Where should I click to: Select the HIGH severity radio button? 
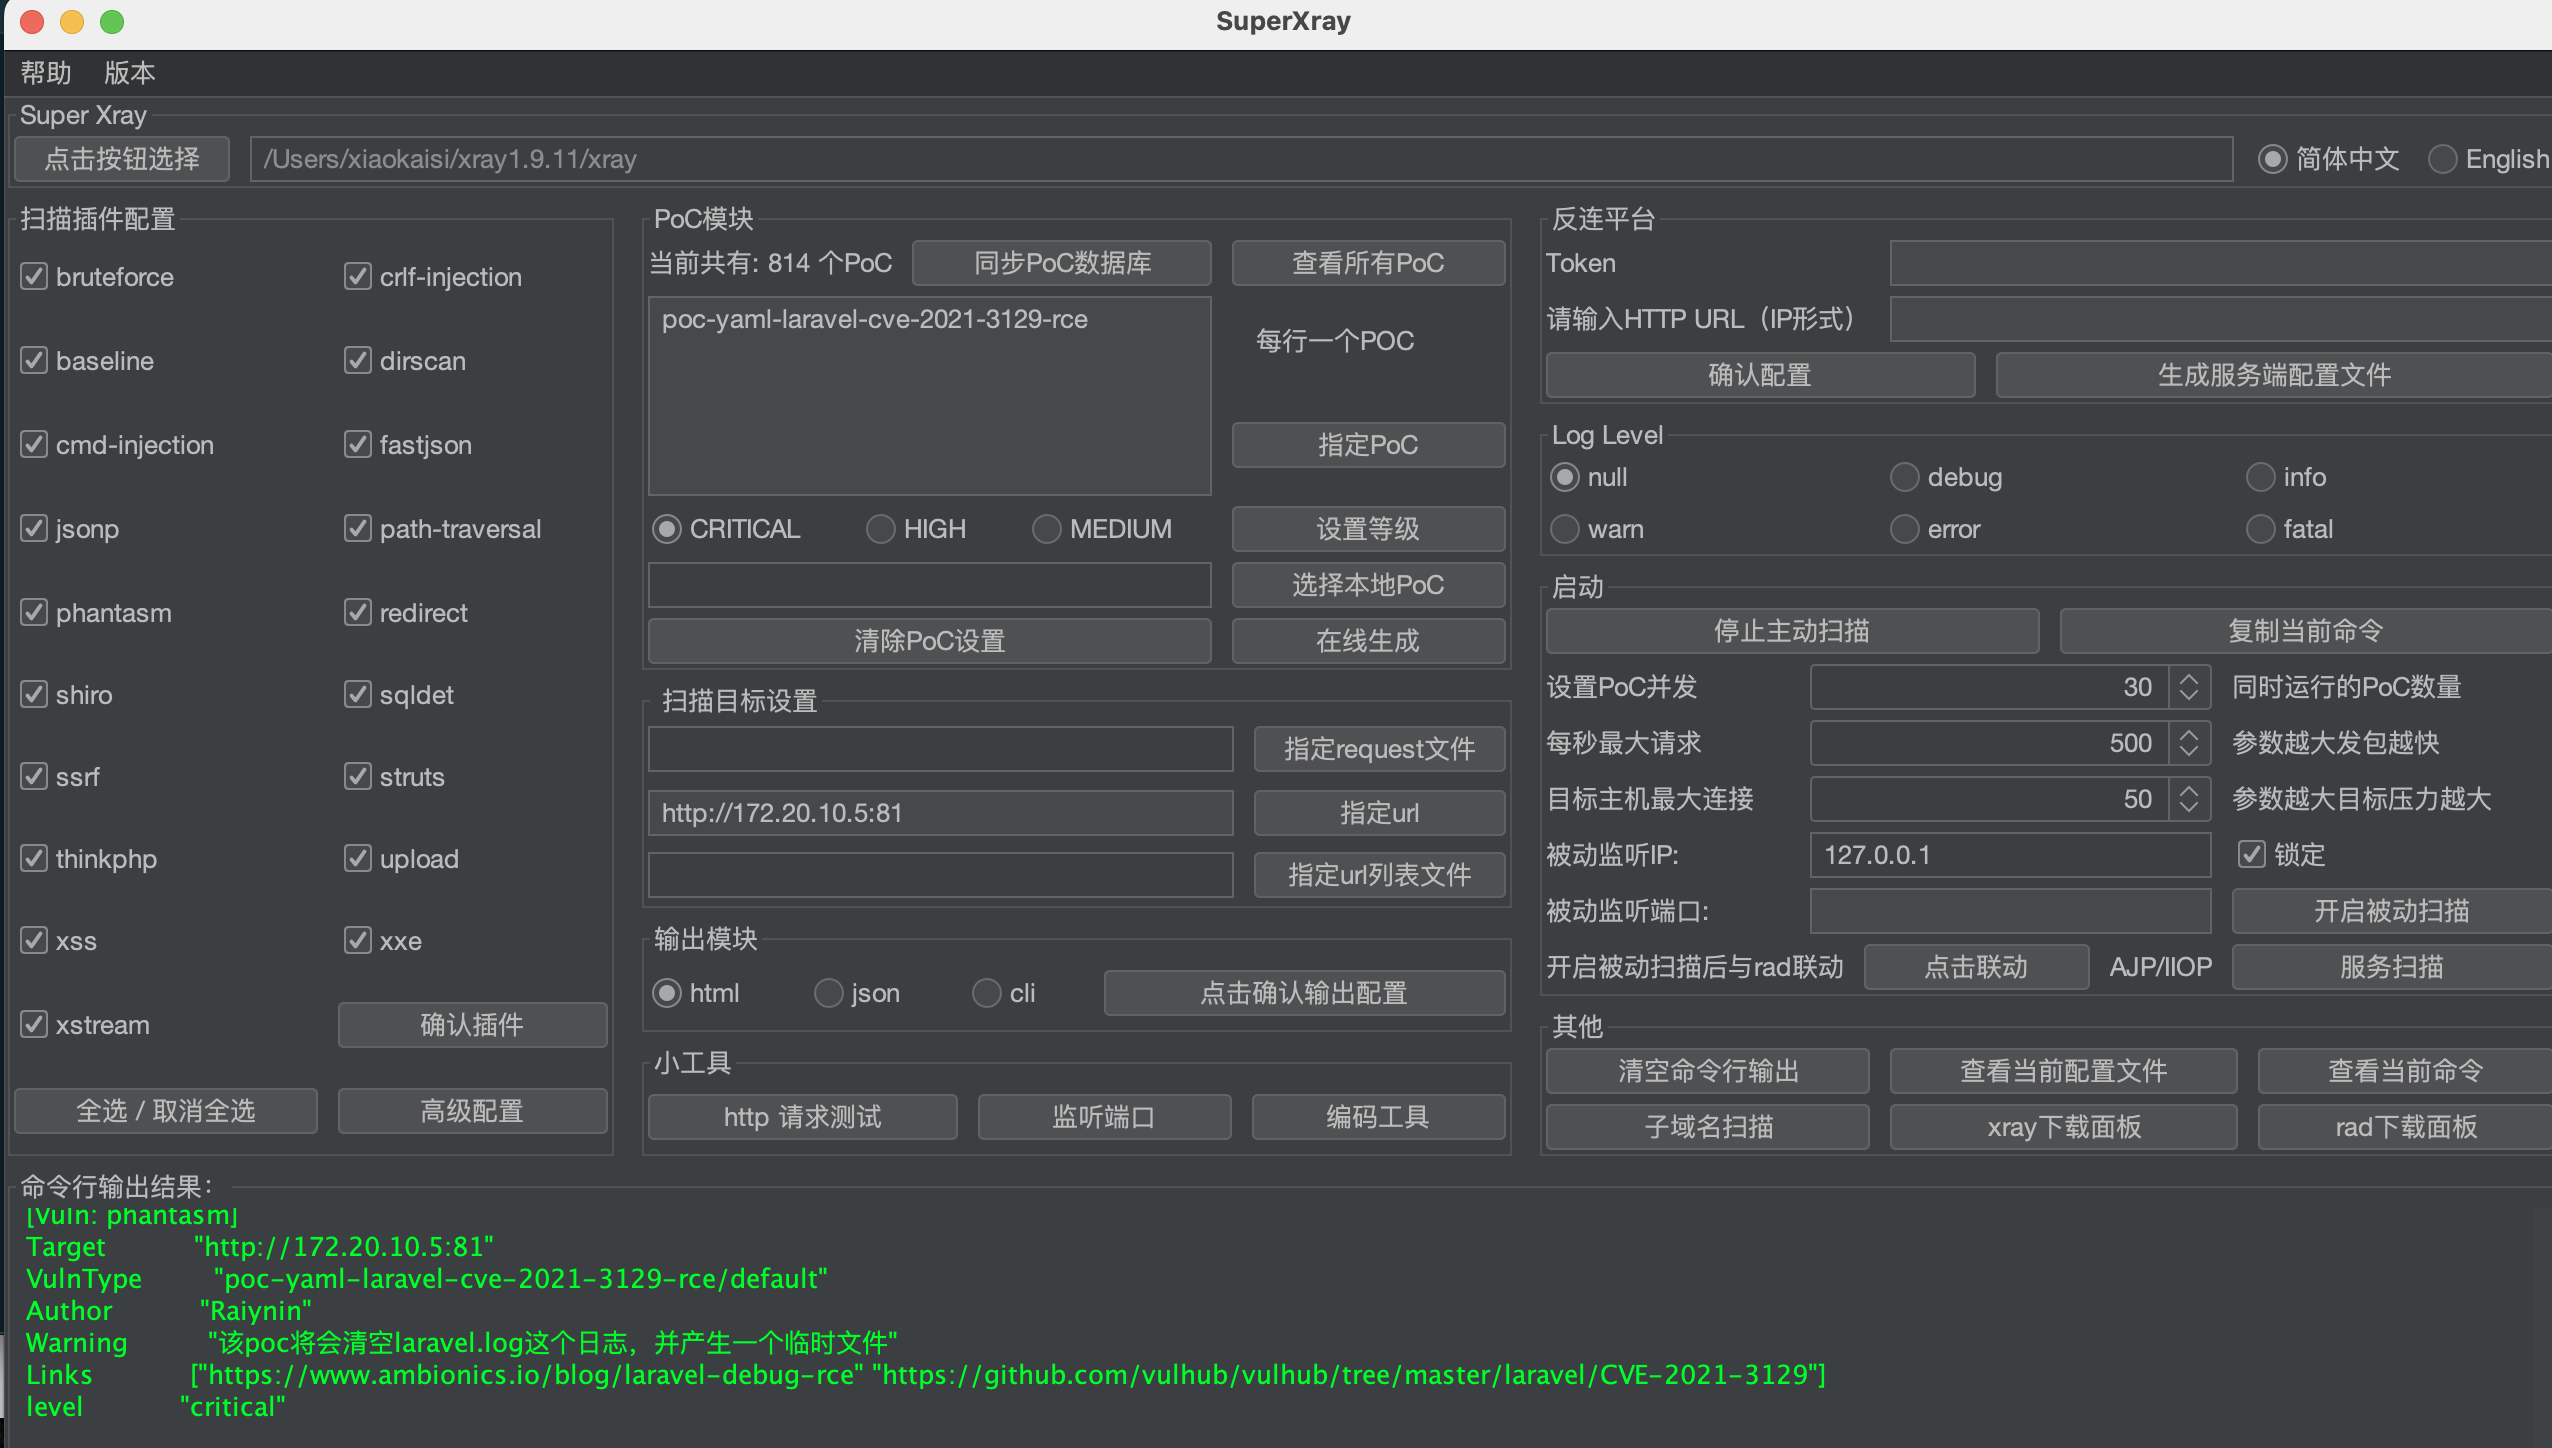point(880,528)
